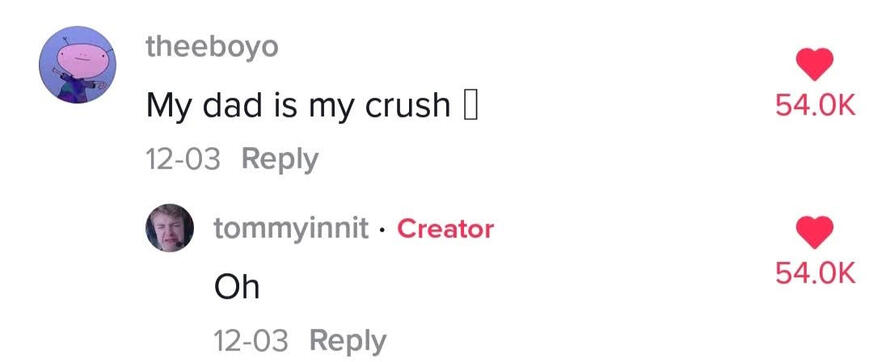Image resolution: width=873 pixels, height=362 pixels.
Task: Click the dot separator before Creator
Action: [382, 229]
